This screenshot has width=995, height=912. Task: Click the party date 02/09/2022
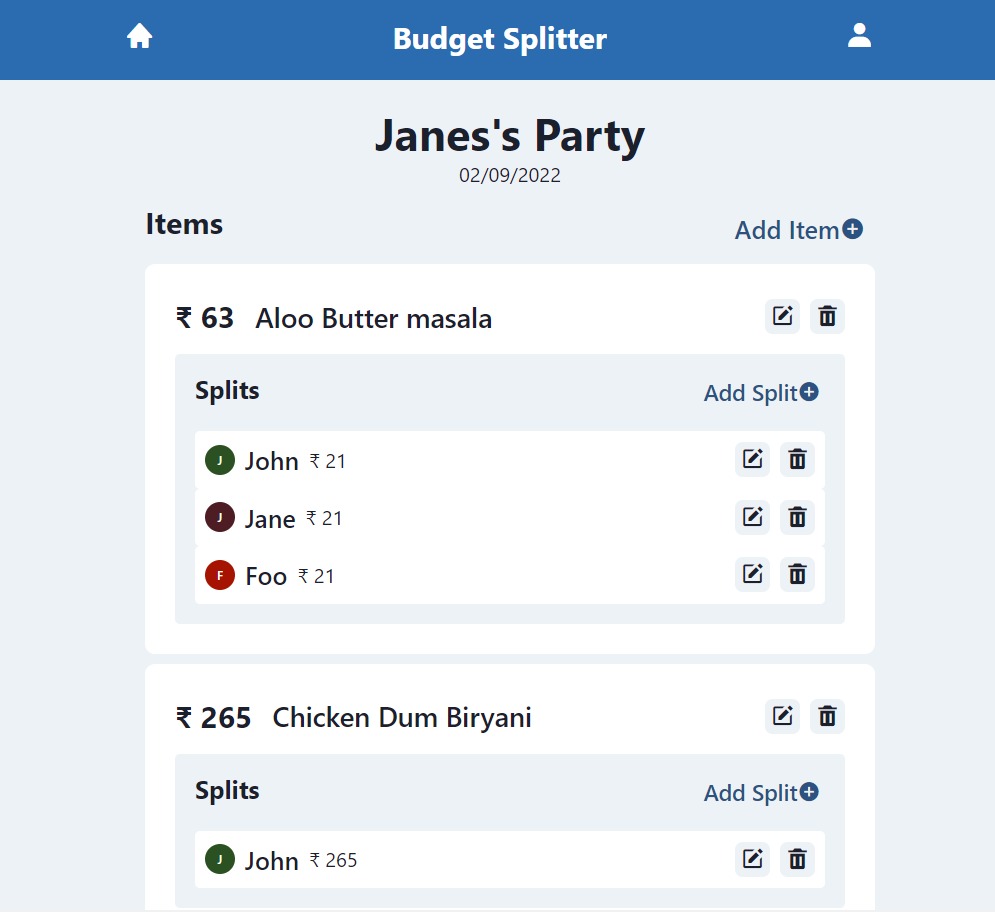[x=510, y=175]
